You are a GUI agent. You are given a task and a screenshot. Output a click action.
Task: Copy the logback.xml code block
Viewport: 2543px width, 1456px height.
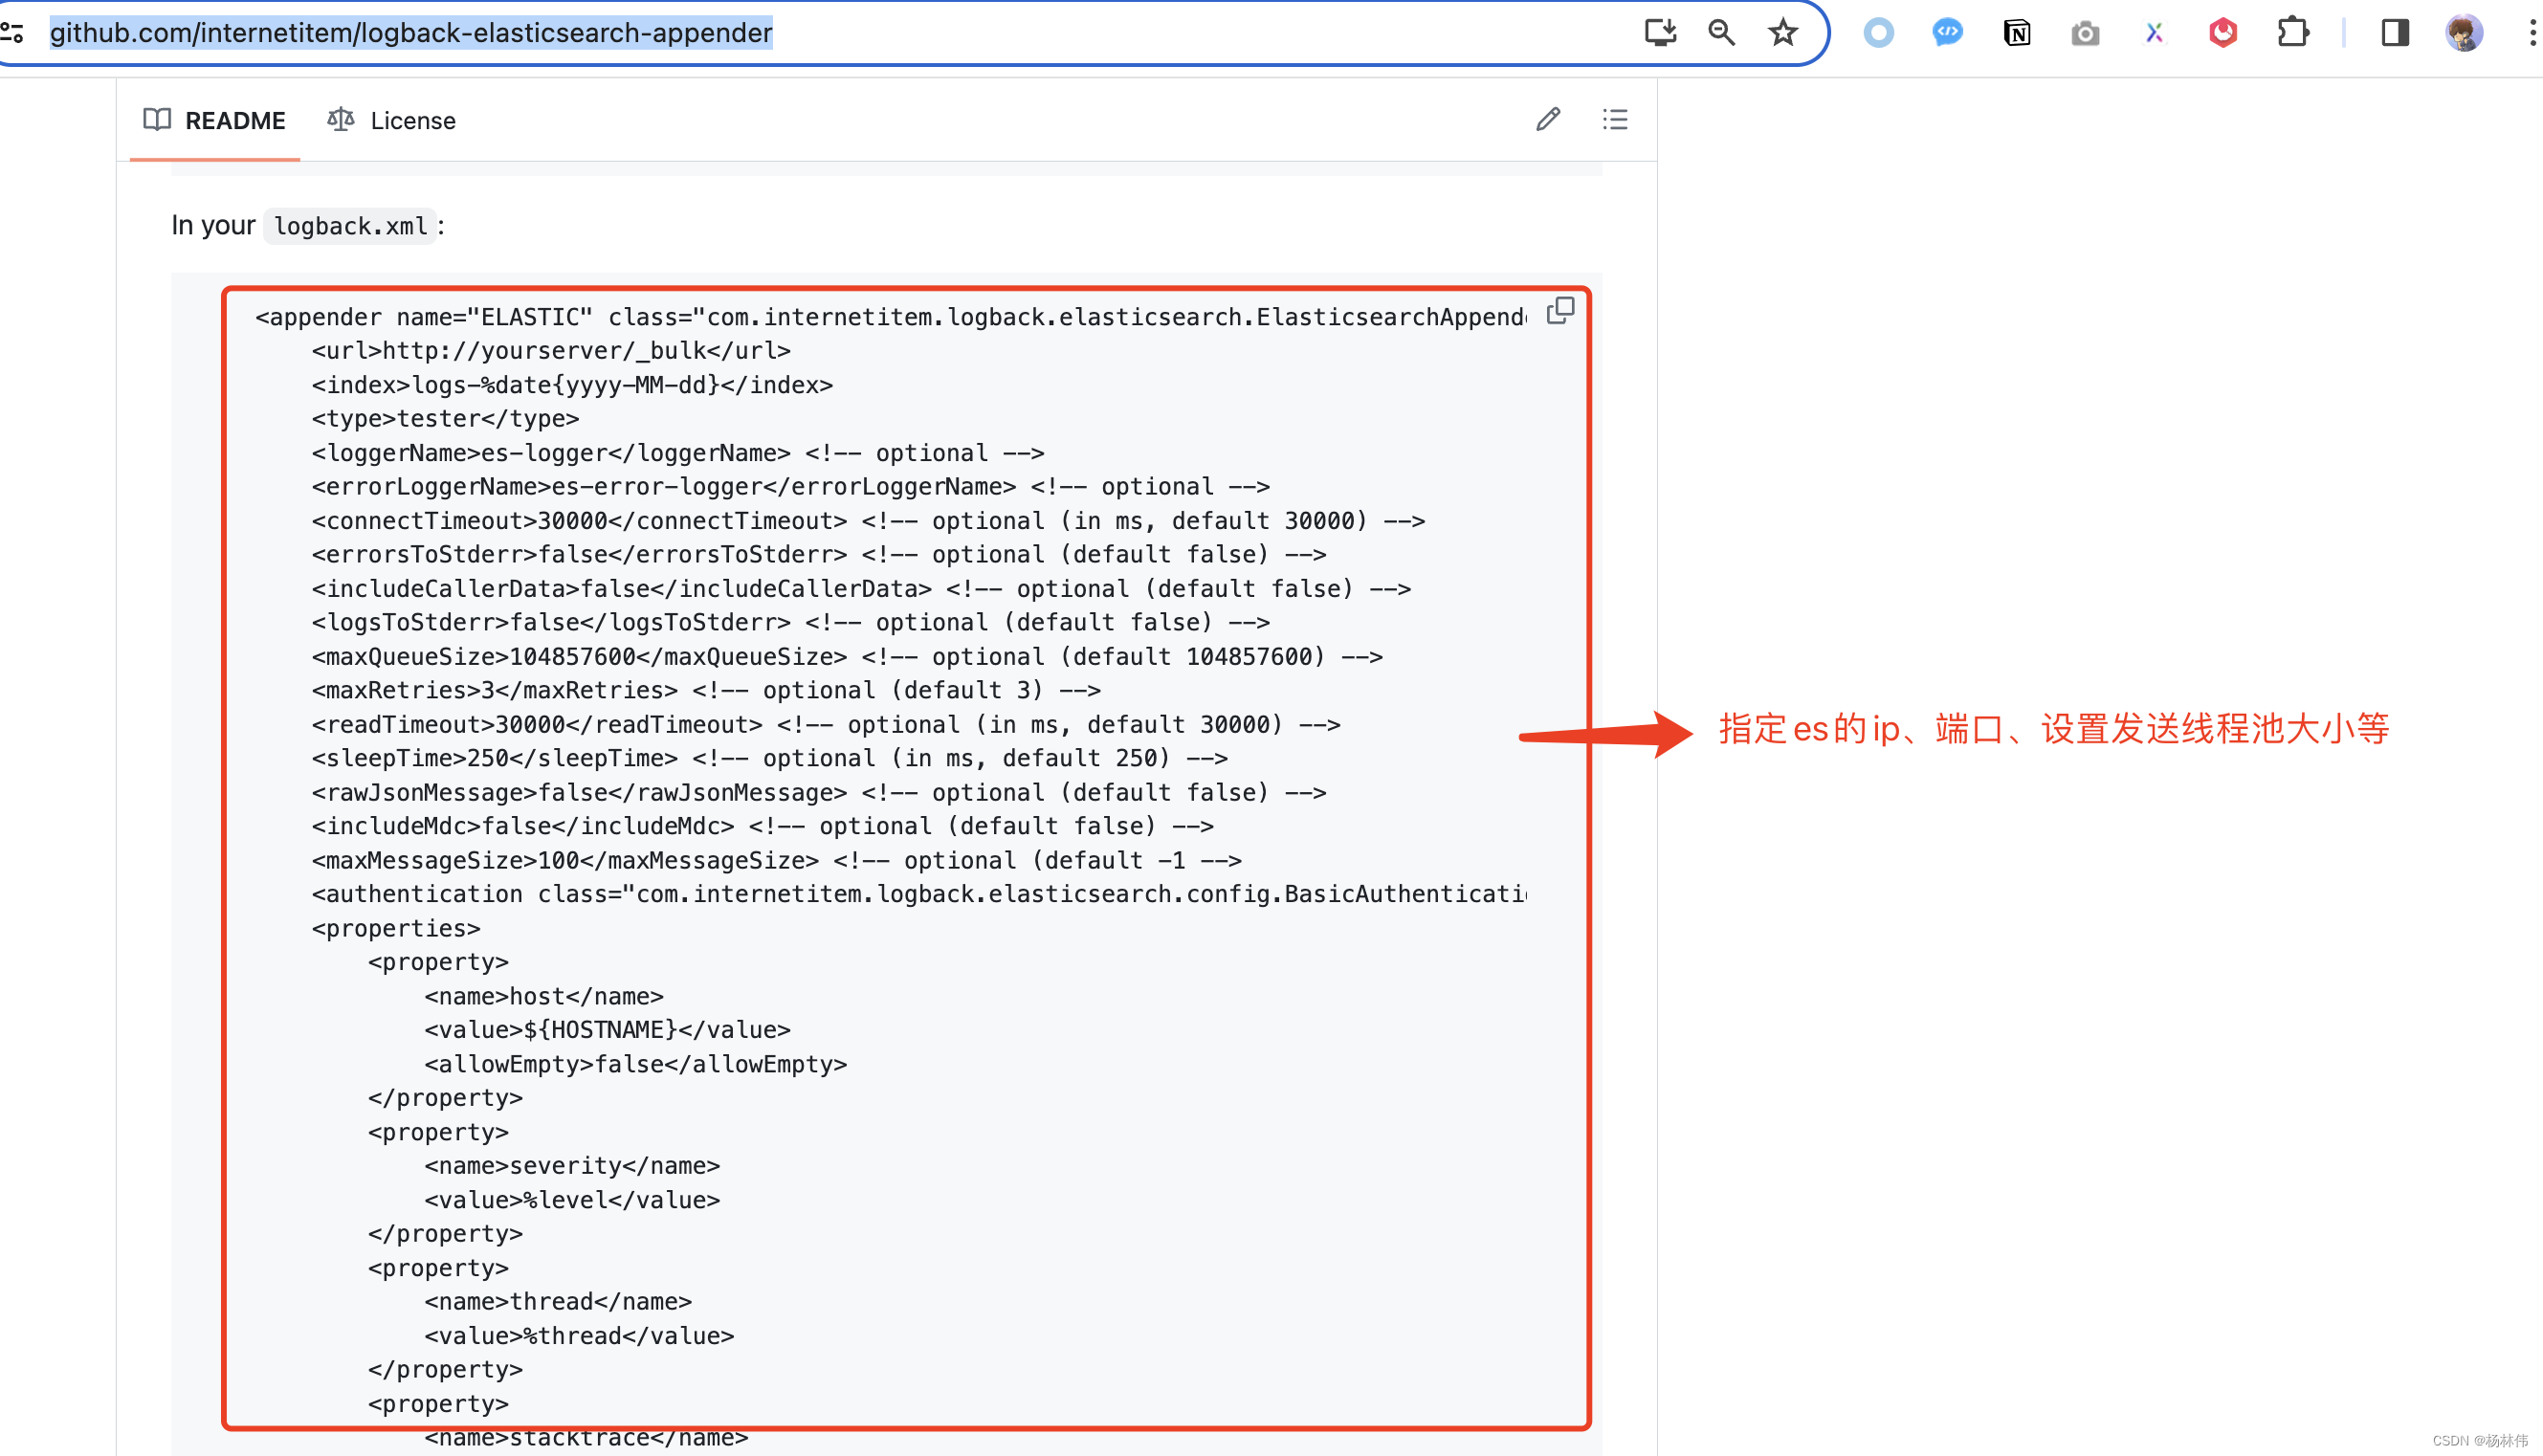(1560, 311)
